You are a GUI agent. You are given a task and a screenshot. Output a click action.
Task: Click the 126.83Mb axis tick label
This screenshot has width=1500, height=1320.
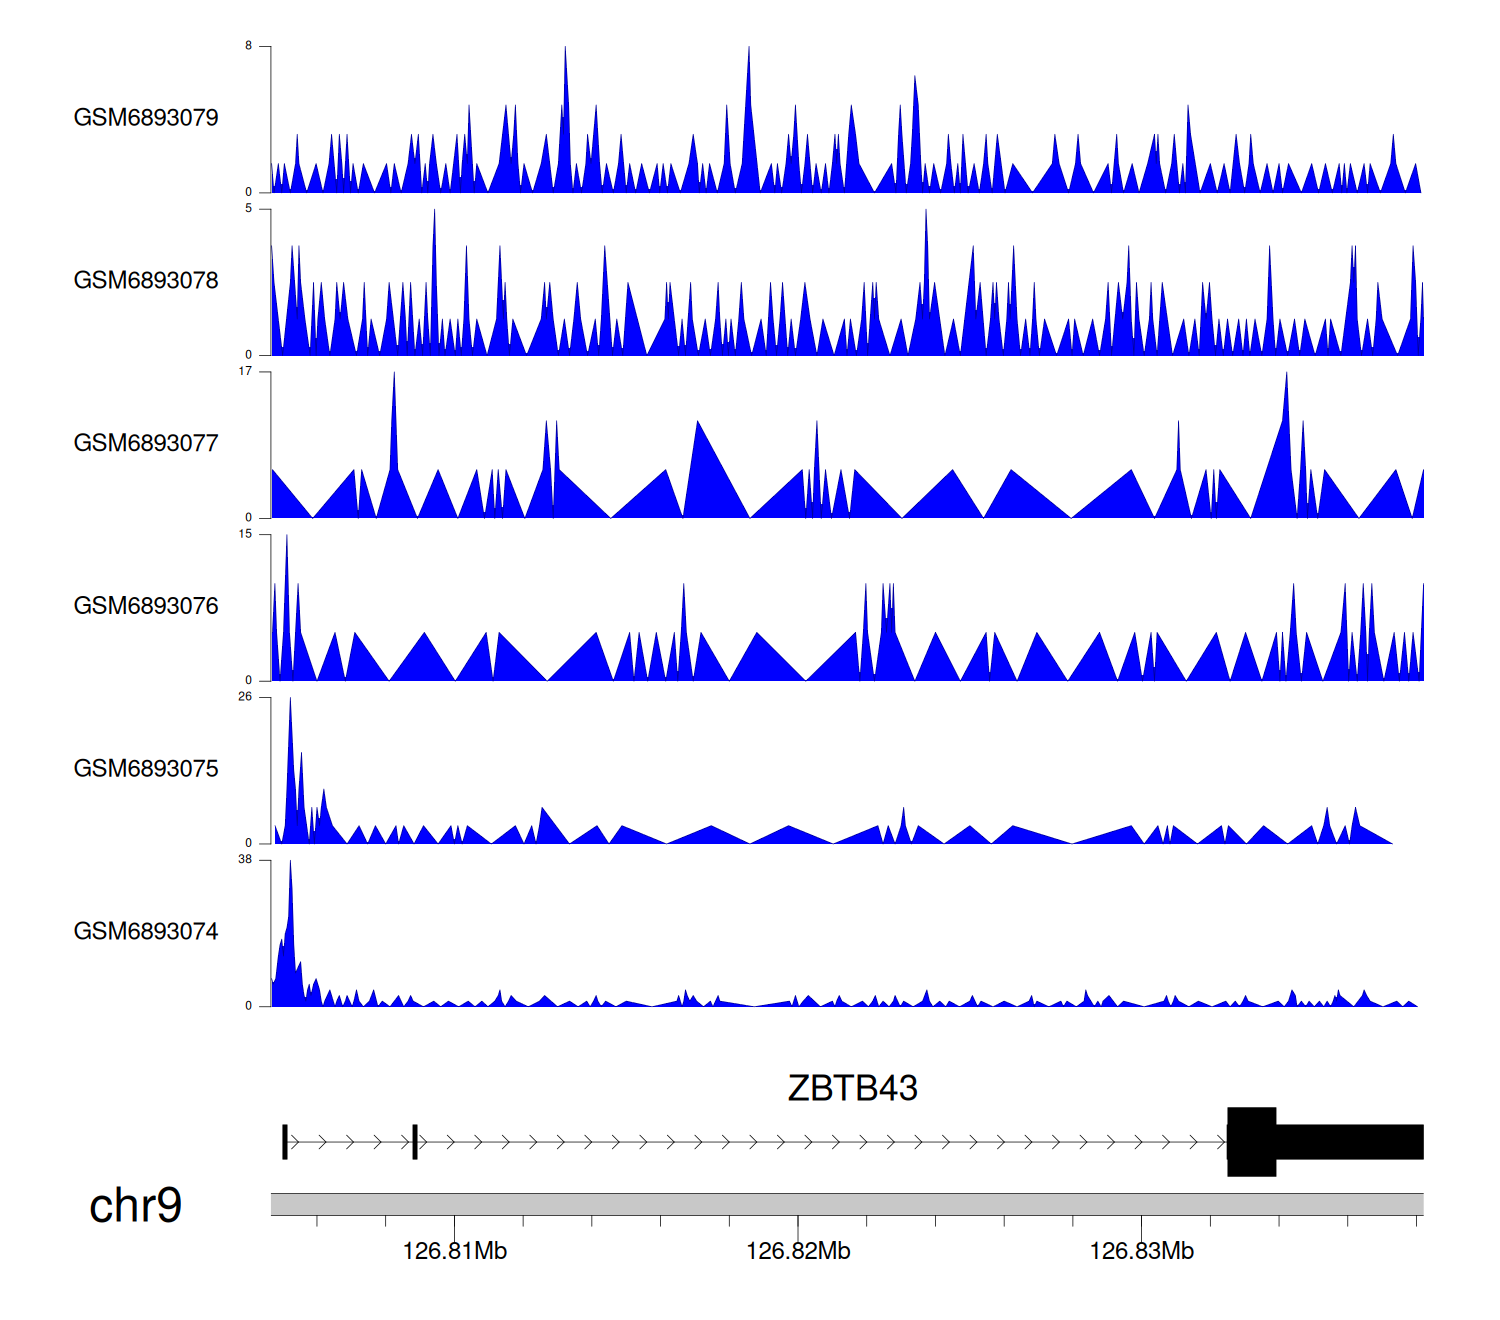click(1141, 1252)
